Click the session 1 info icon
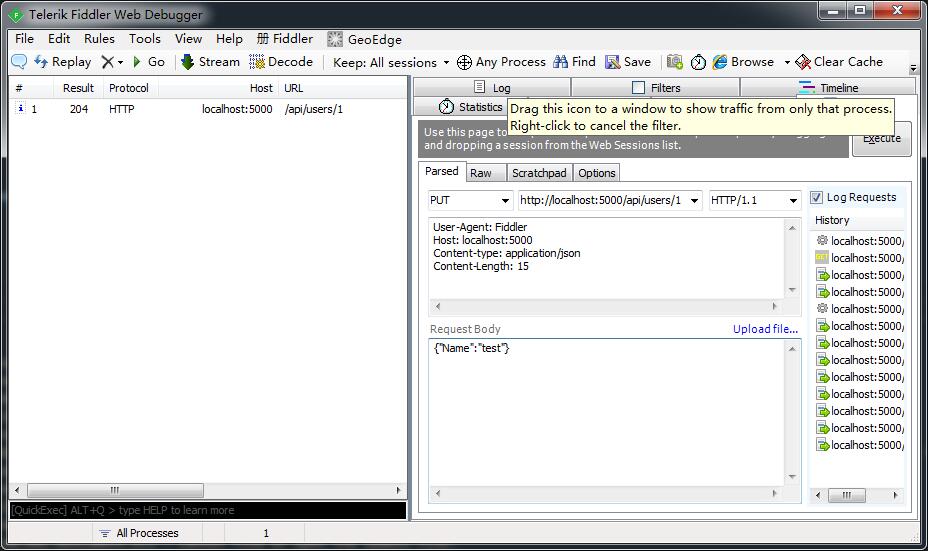The width and height of the screenshot is (928, 551). coord(20,108)
